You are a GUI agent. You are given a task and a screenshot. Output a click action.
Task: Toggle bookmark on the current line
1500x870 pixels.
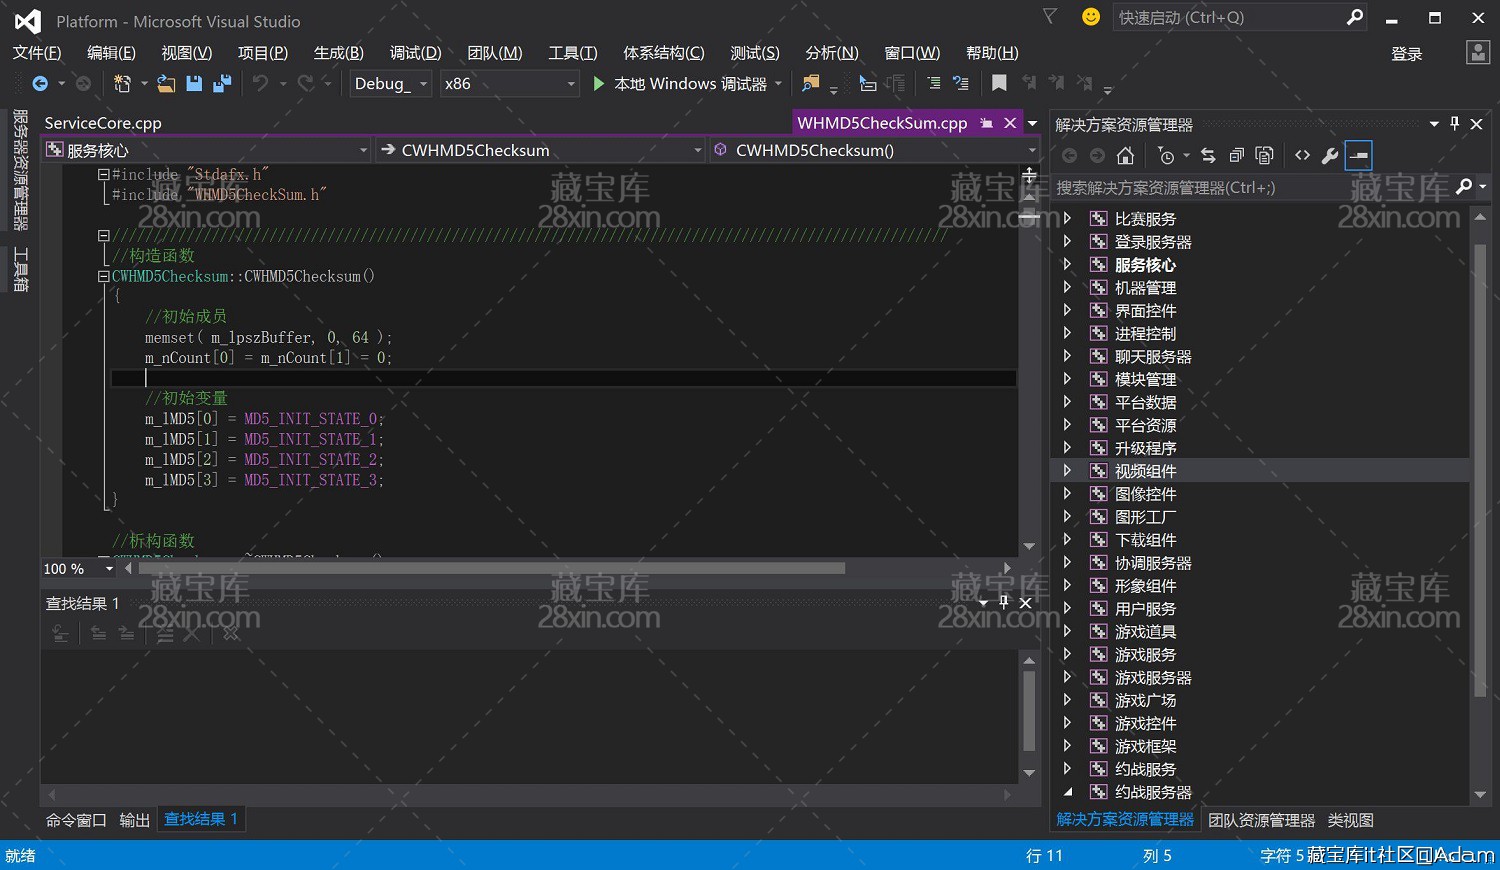coord(999,84)
